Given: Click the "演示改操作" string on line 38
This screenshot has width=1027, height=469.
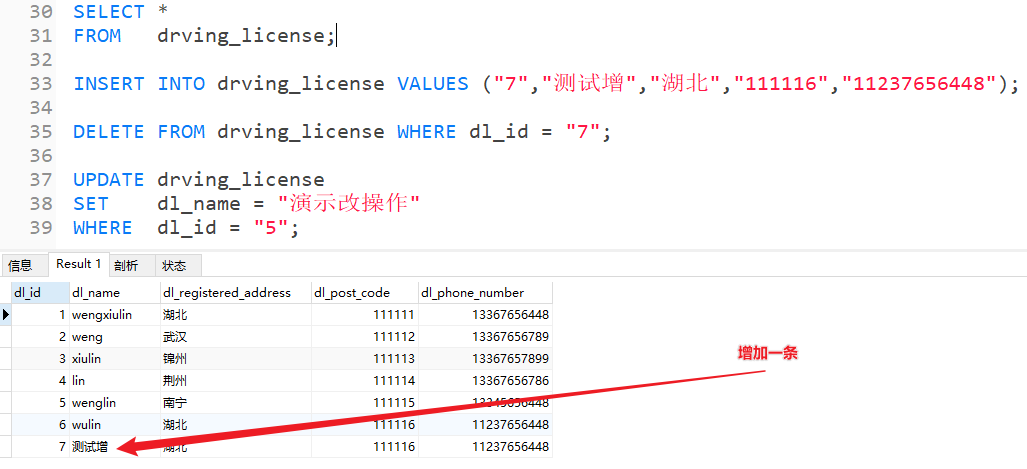Looking at the screenshot, I should 348,204.
